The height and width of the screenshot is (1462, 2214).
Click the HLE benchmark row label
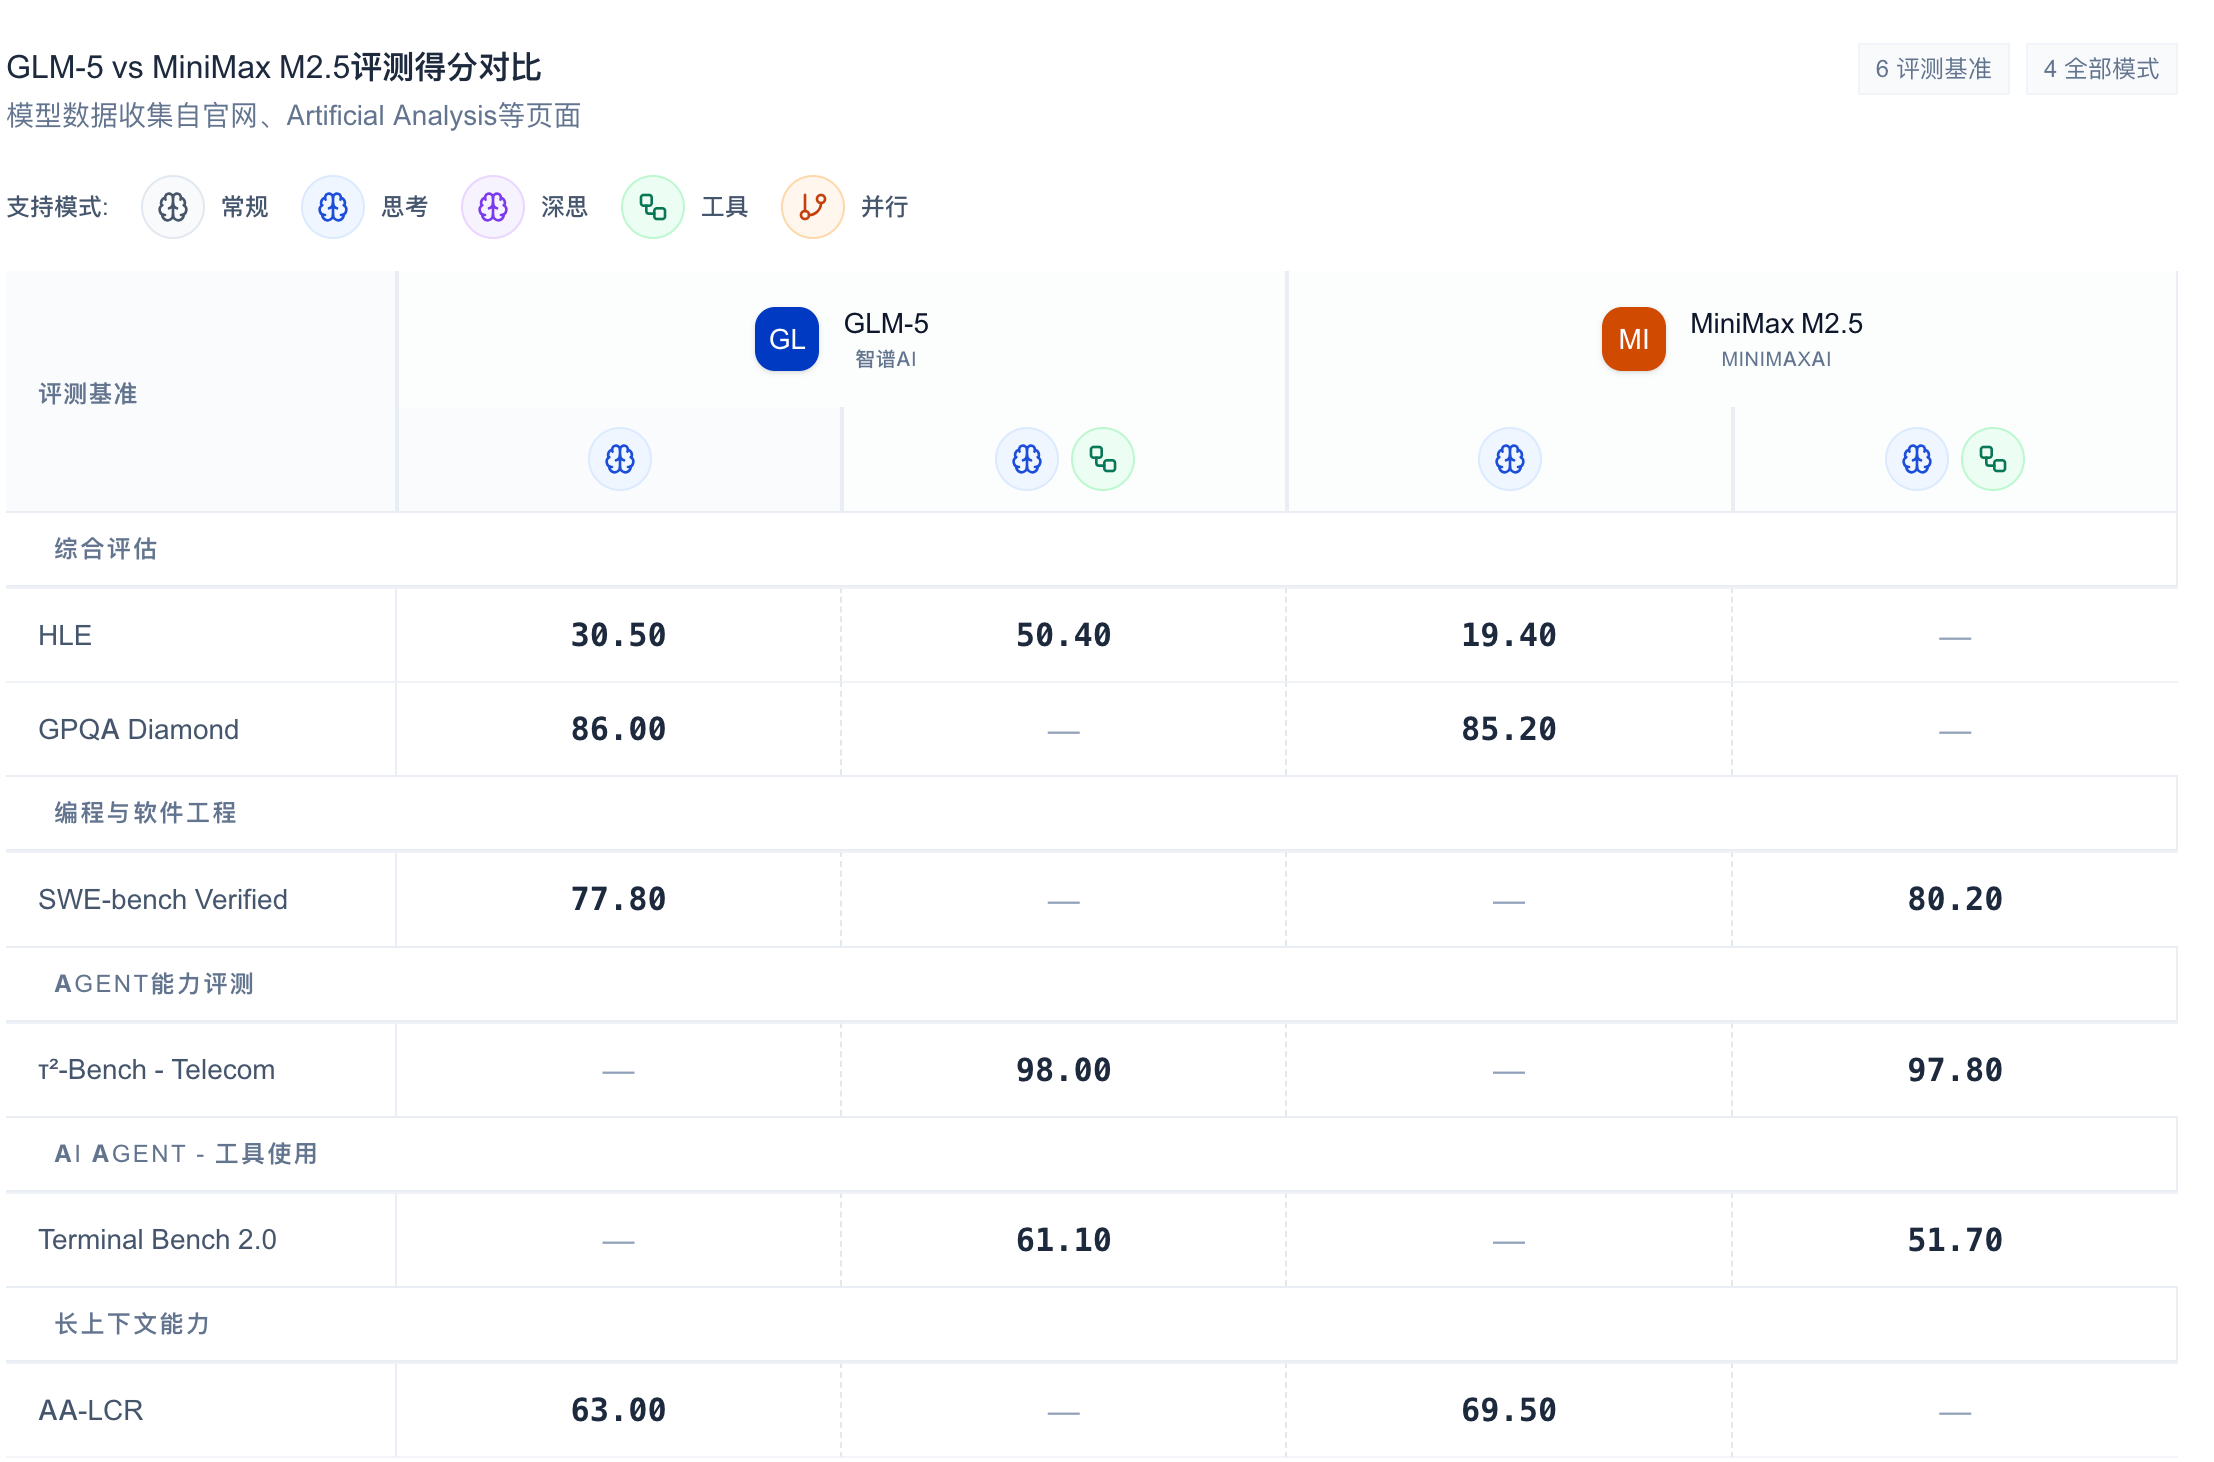point(65,636)
